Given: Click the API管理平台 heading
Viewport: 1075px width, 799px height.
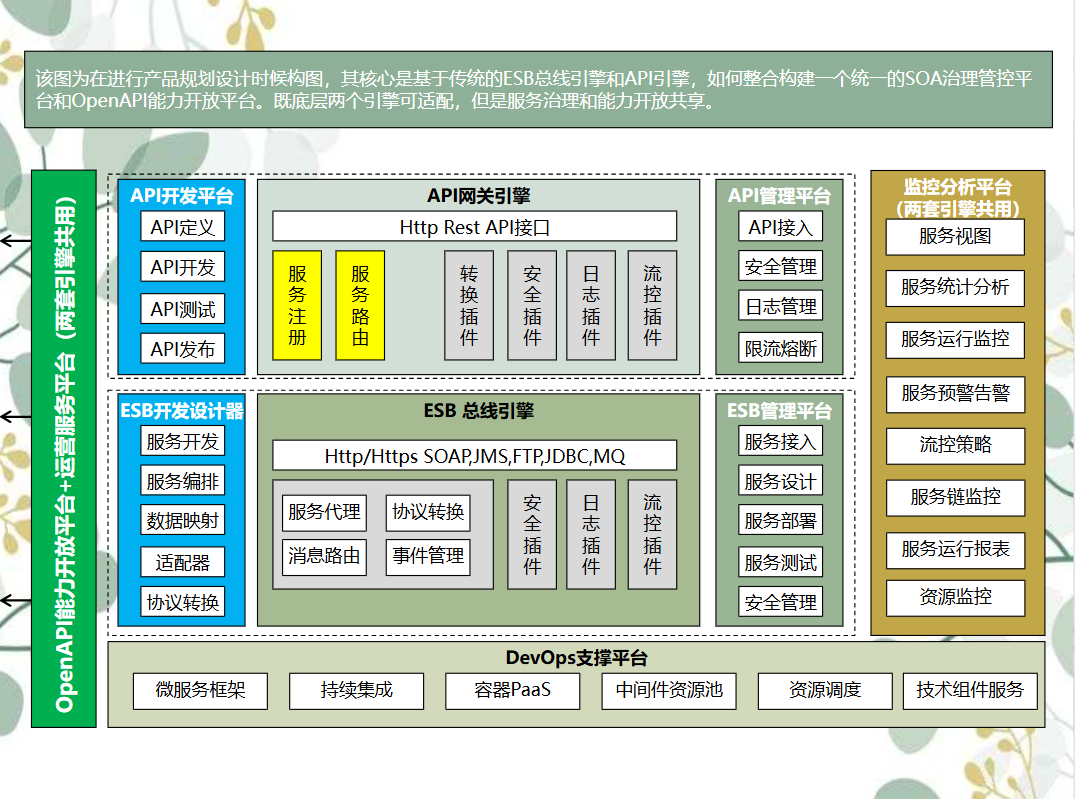Looking at the screenshot, I should pos(780,196).
